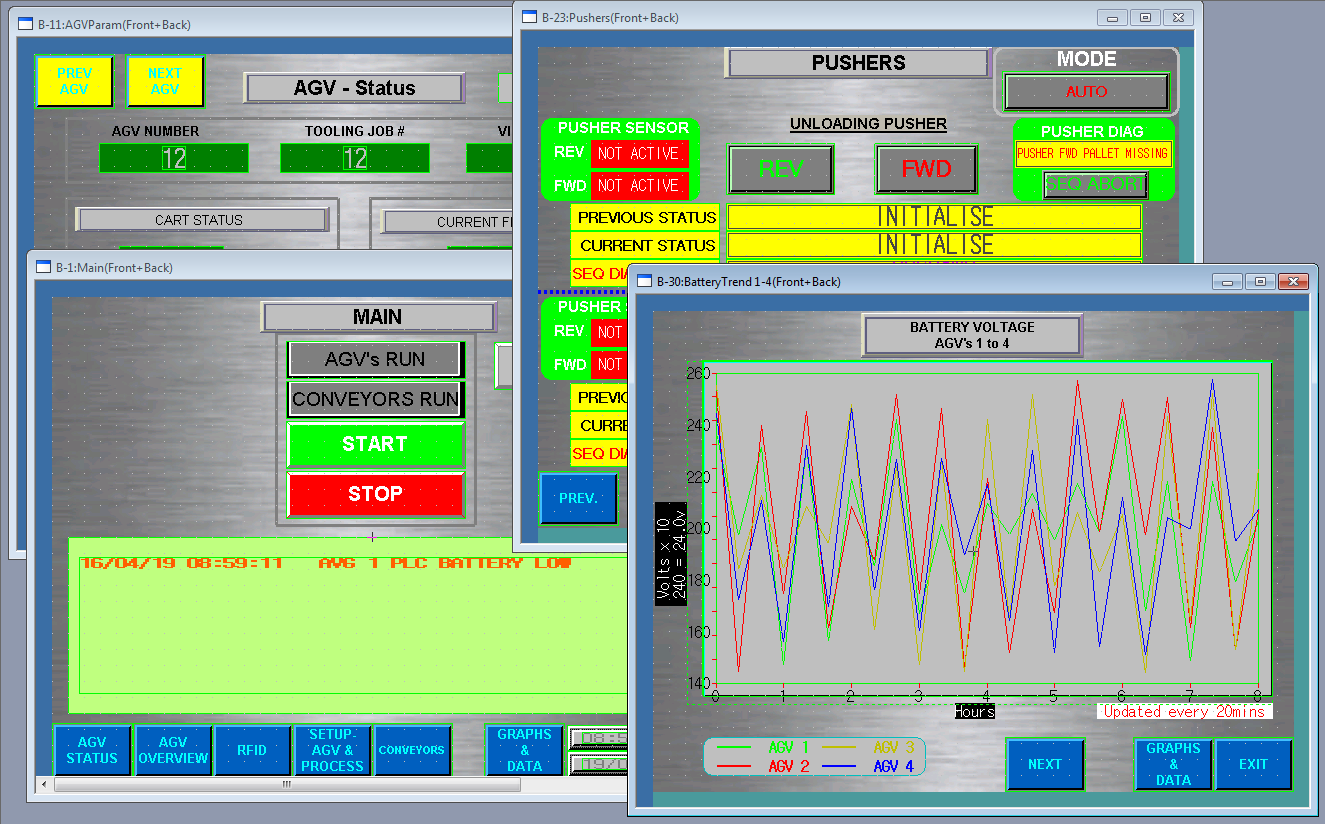Open CONVEYORS screen from Main window
1325x824 pixels.
click(411, 750)
